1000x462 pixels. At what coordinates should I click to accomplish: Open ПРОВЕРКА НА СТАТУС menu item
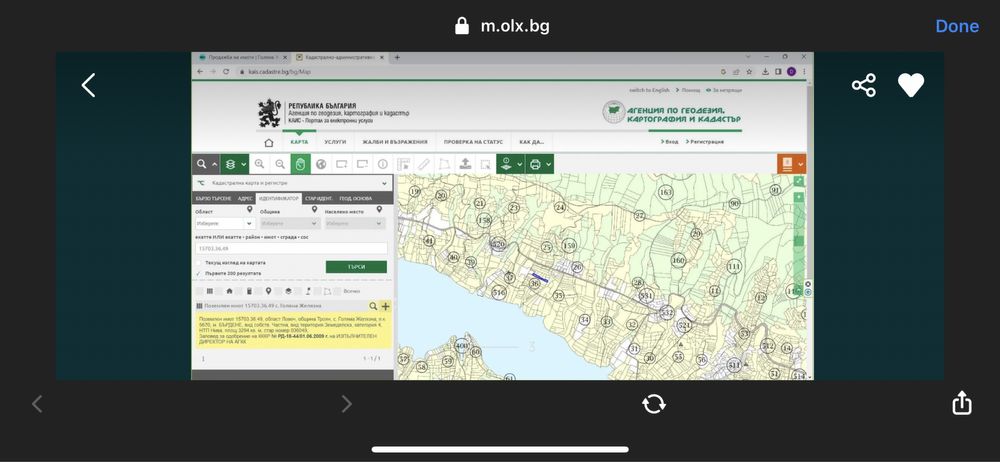(x=473, y=142)
